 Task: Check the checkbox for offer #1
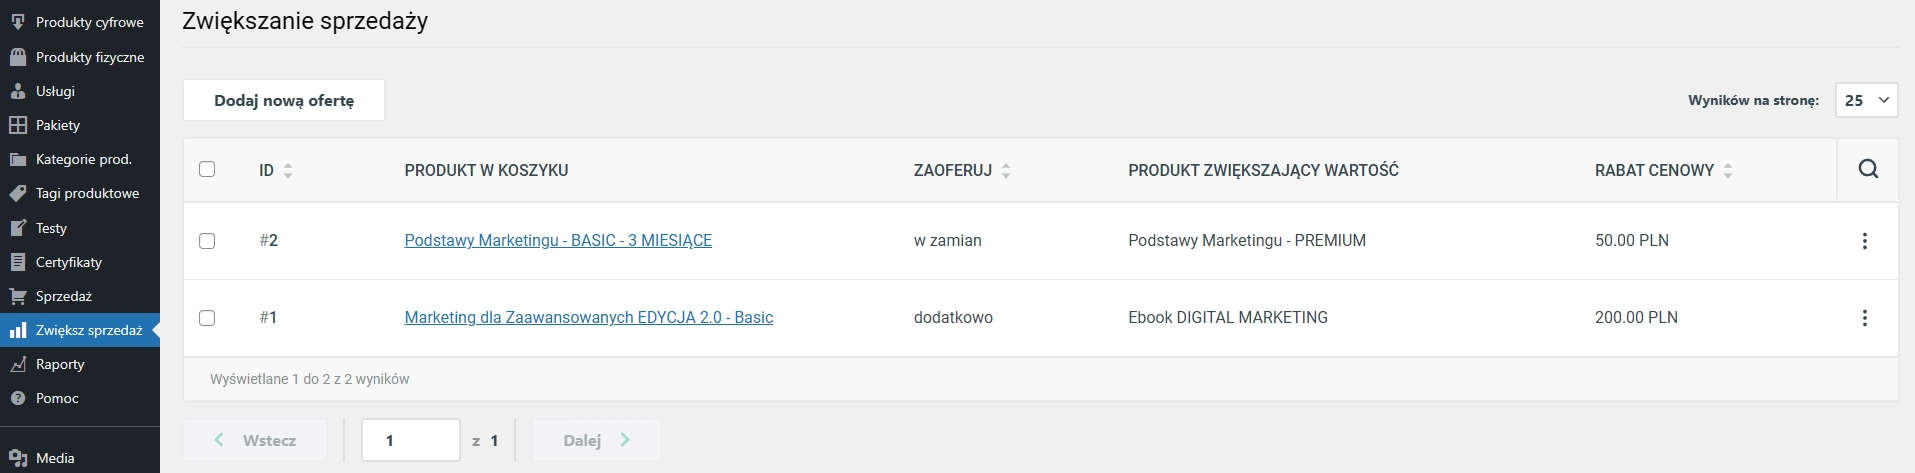207,318
